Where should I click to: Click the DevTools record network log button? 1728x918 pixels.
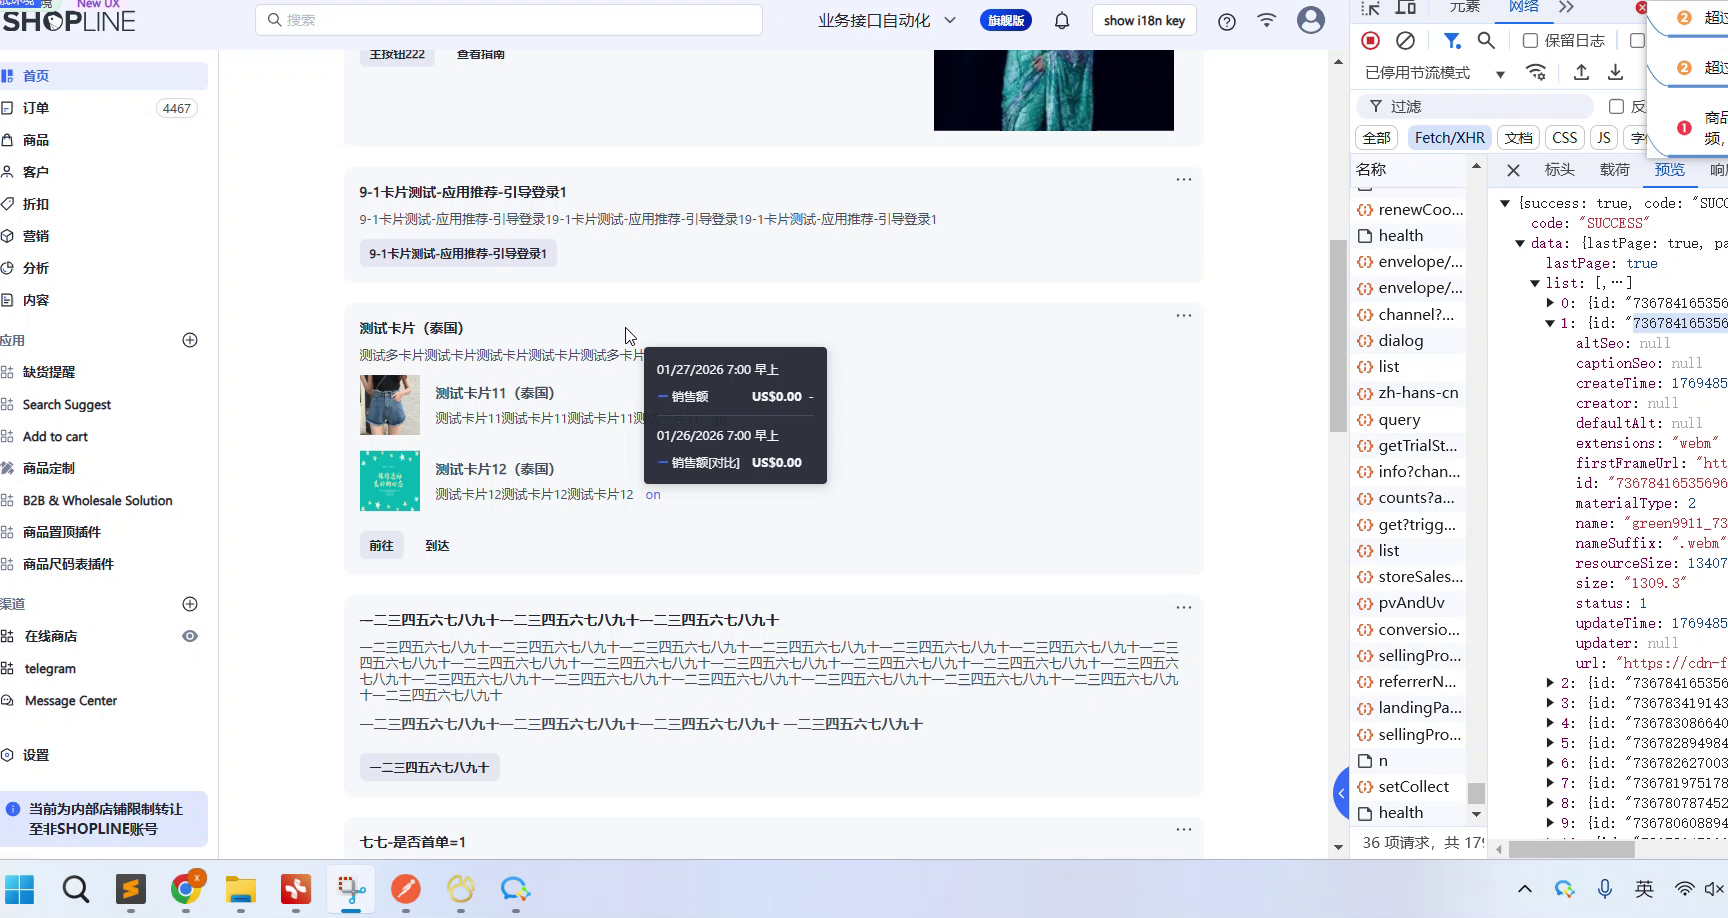[x=1371, y=40]
